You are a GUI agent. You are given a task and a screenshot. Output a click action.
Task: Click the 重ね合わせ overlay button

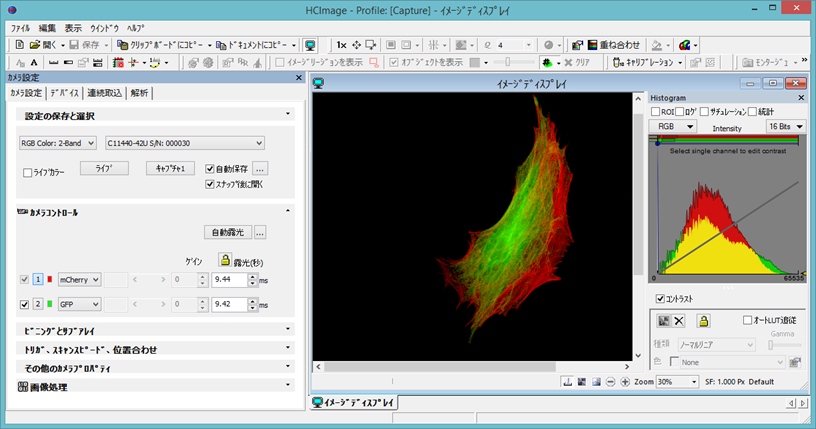(x=612, y=45)
